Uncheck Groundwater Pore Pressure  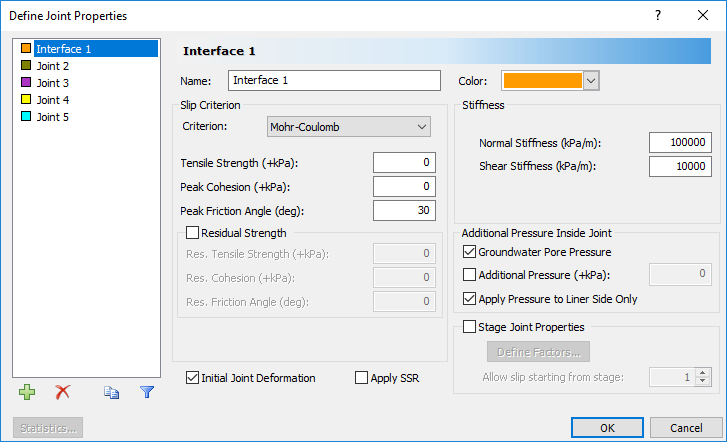point(470,252)
